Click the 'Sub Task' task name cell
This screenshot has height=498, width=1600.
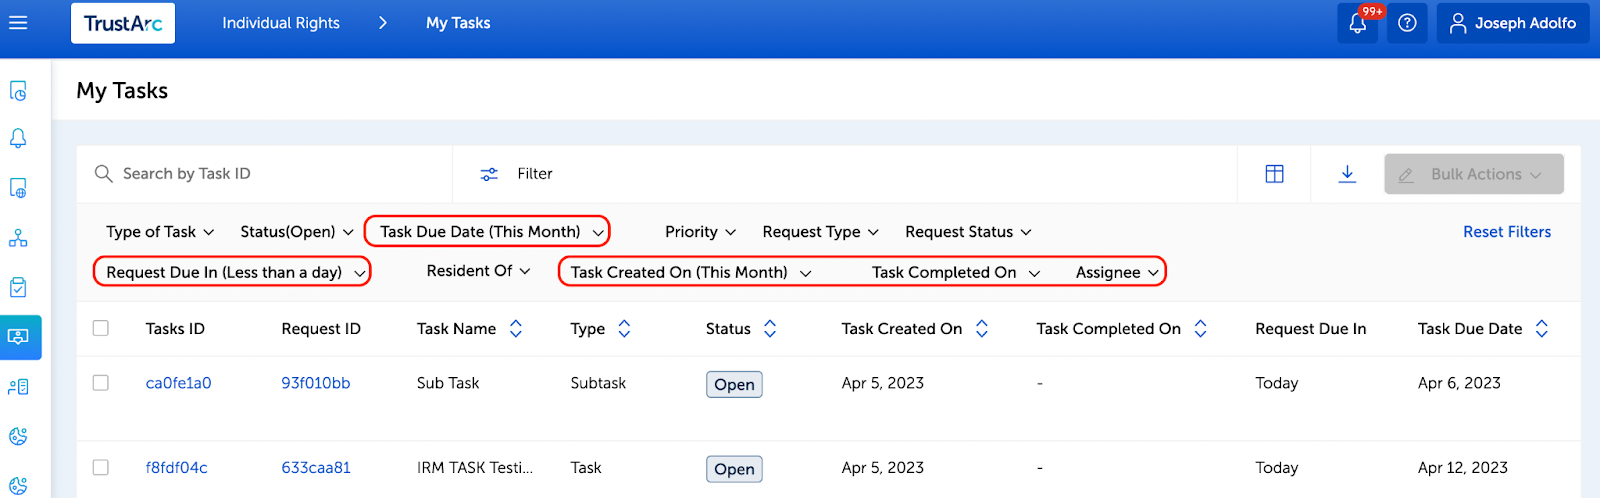point(448,383)
